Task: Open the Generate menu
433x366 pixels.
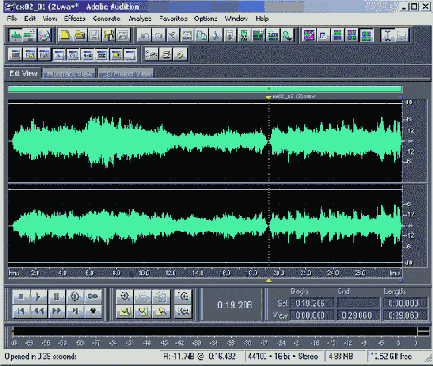Action: point(107,19)
